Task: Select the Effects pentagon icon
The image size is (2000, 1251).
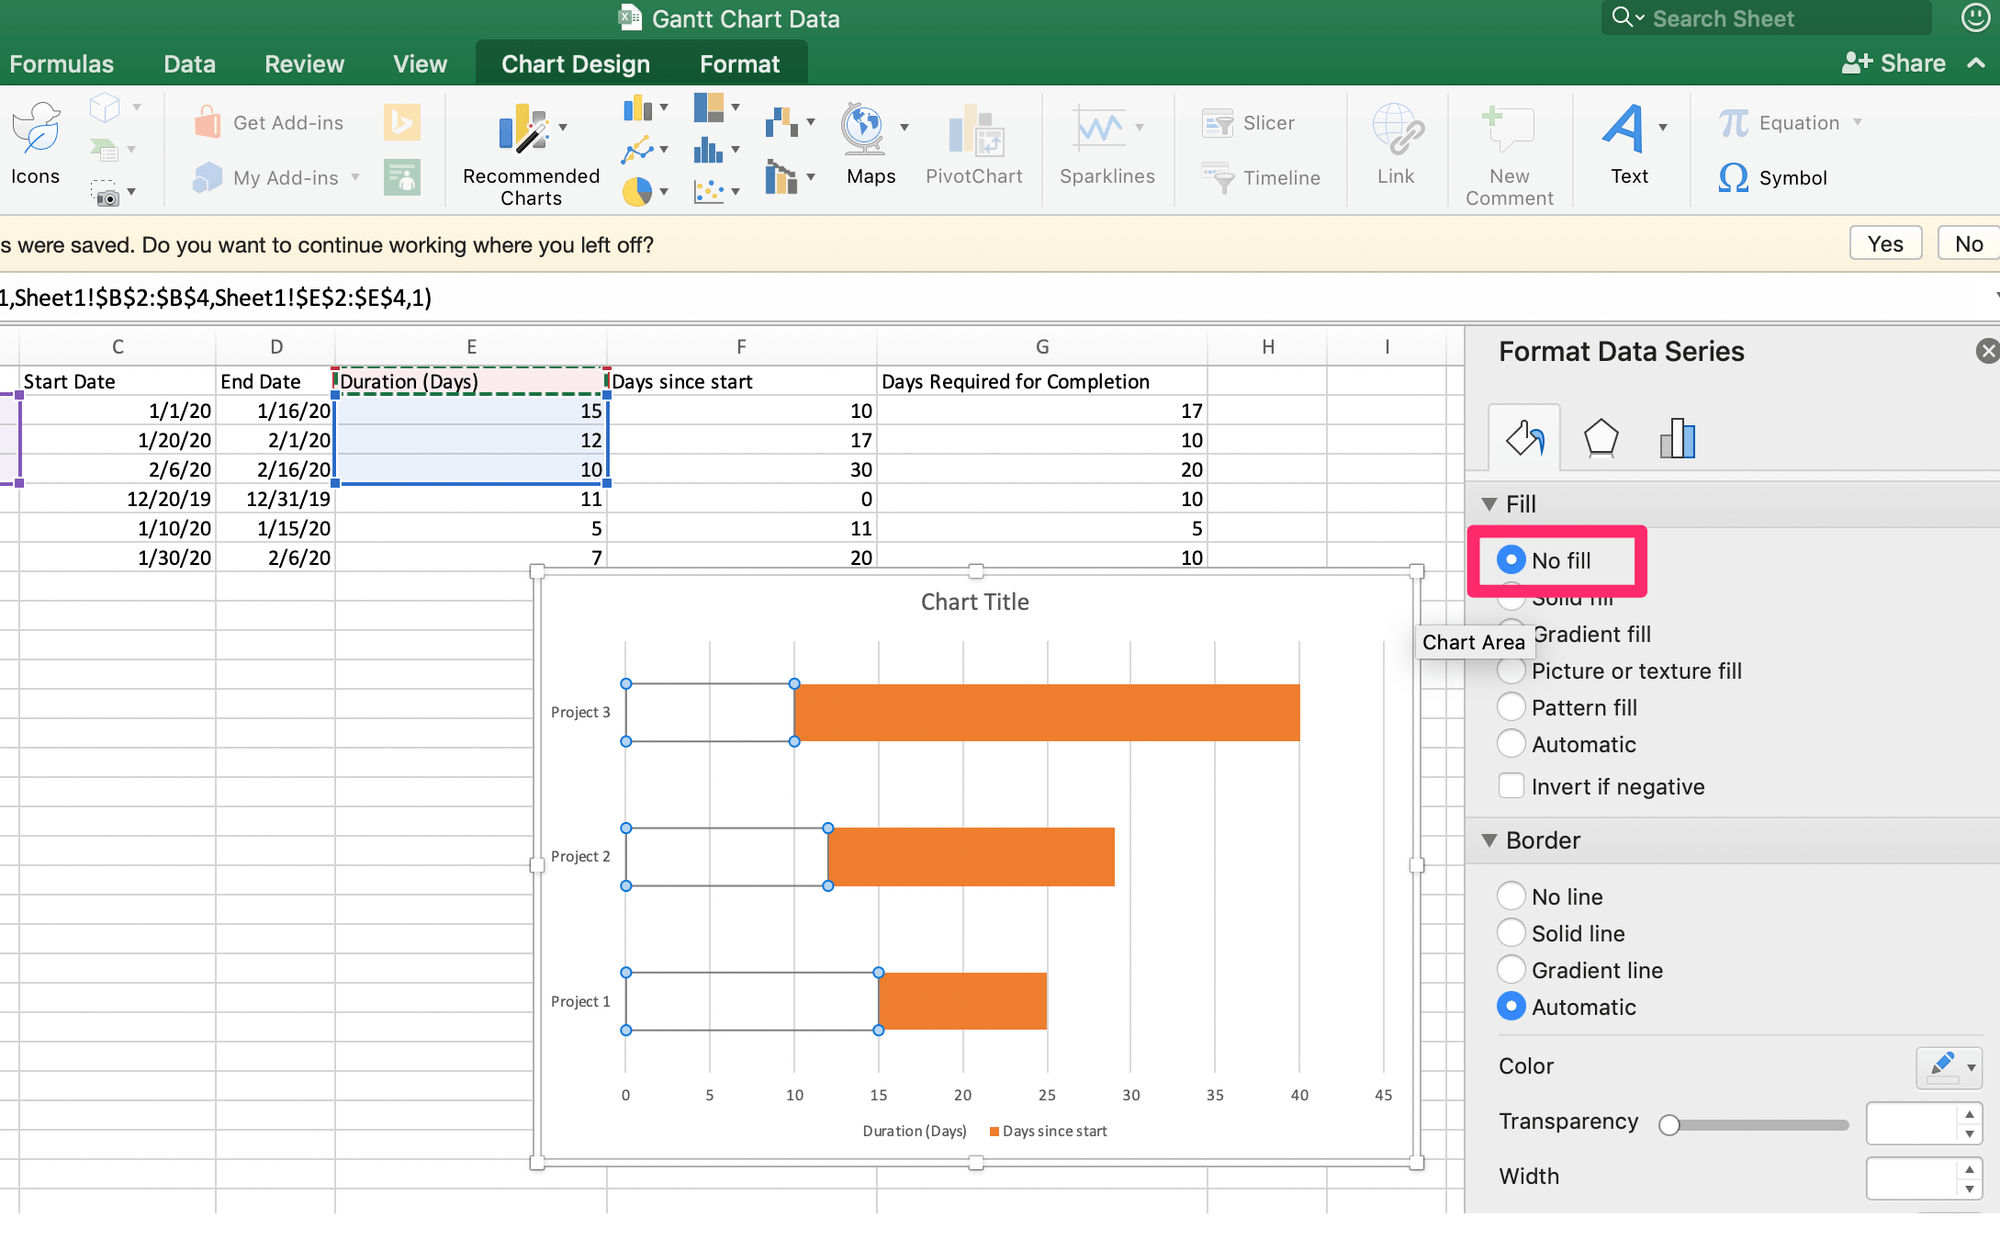Action: click(x=1601, y=438)
